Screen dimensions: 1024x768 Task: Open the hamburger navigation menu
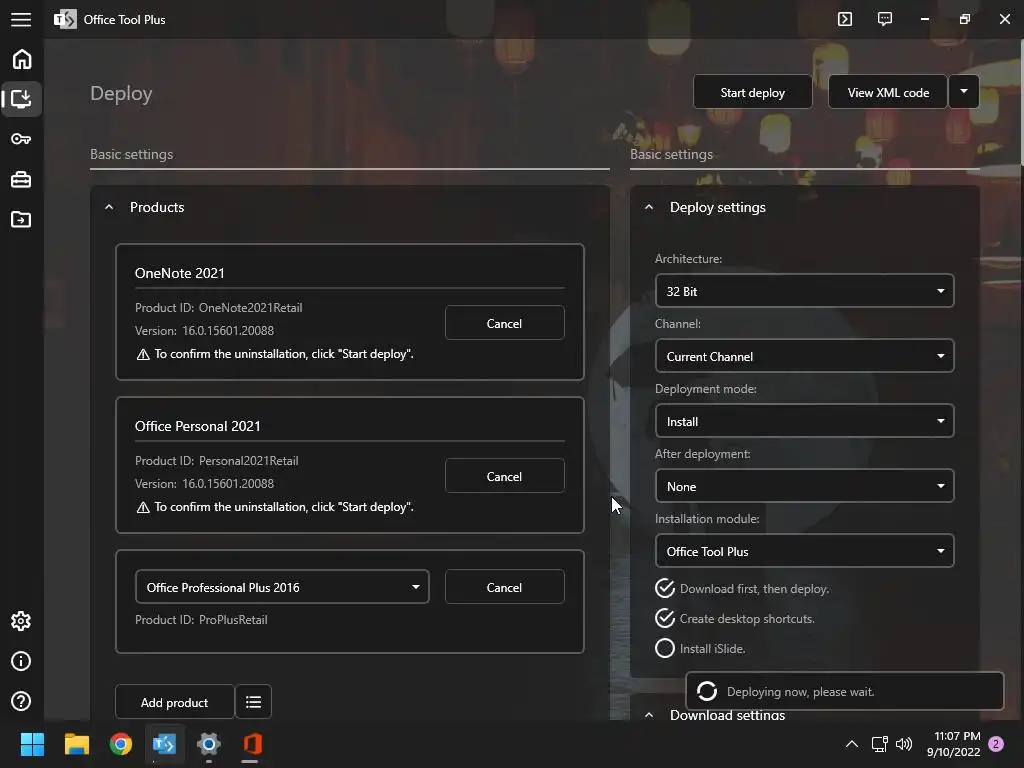click(x=21, y=20)
